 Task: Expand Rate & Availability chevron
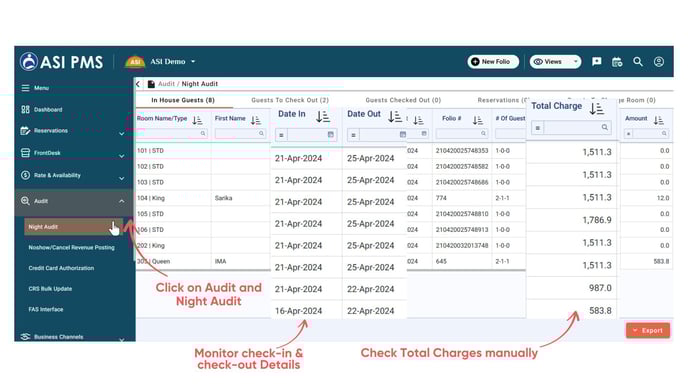tap(122, 178)
